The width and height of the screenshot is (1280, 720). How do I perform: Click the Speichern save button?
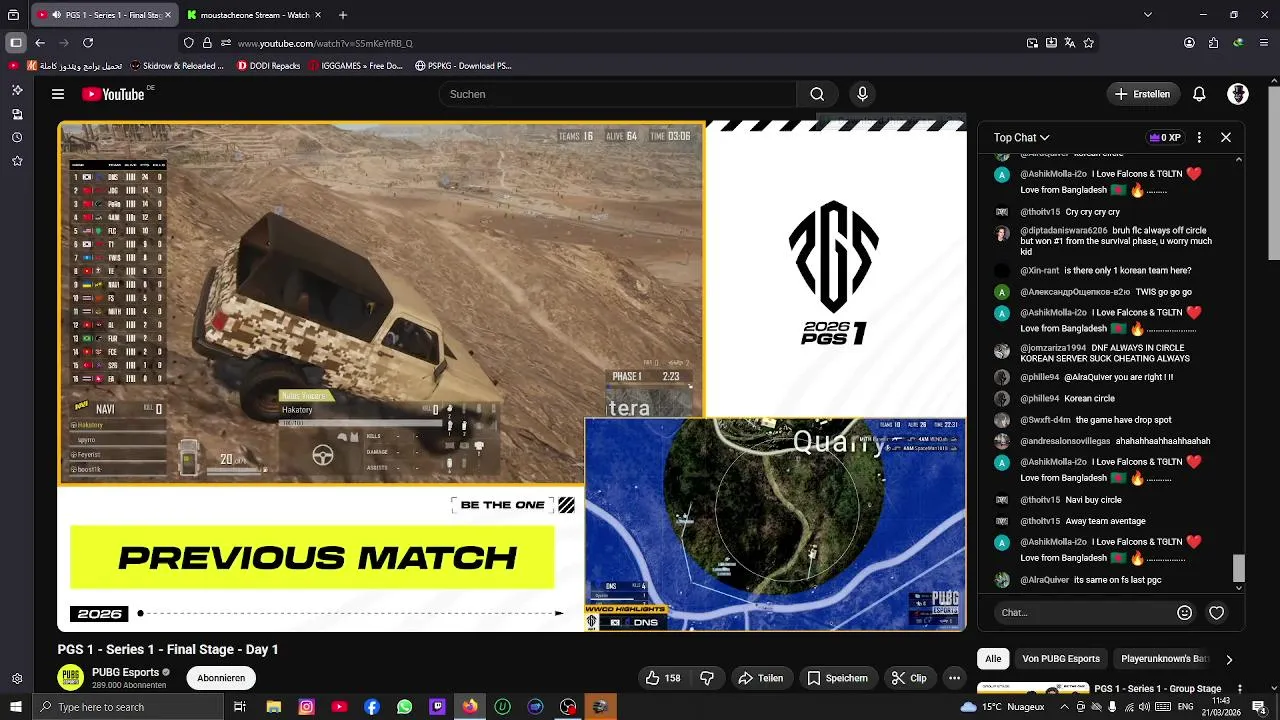(x=838, y=678)
